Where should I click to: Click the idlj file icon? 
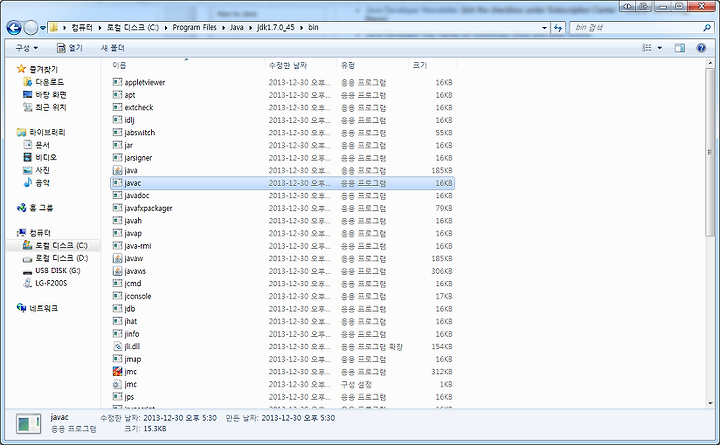tap(118, 120)
